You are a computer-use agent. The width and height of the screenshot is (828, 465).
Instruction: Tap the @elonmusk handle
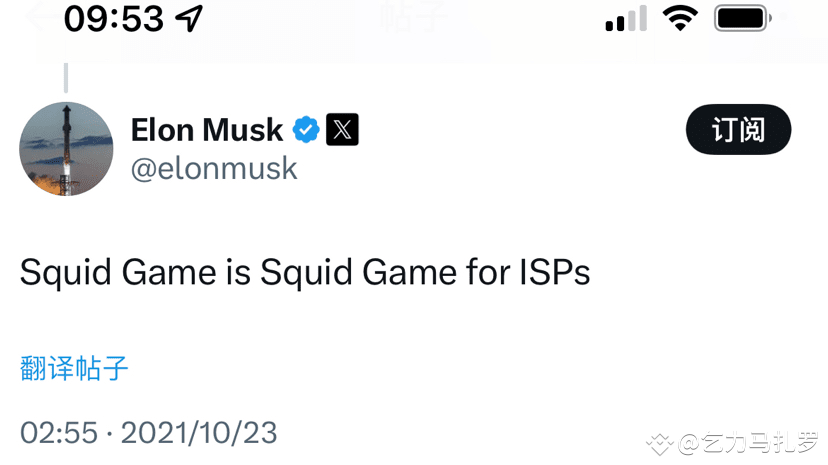(214, 168)
